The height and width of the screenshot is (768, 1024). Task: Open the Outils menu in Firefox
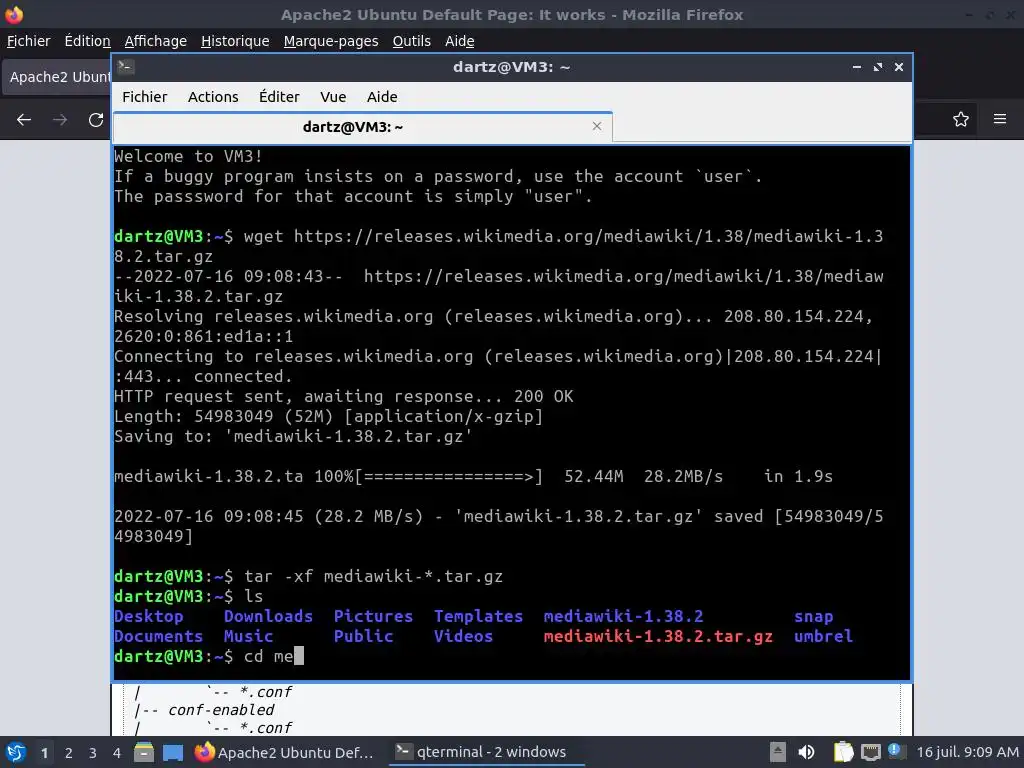point(411,41)
